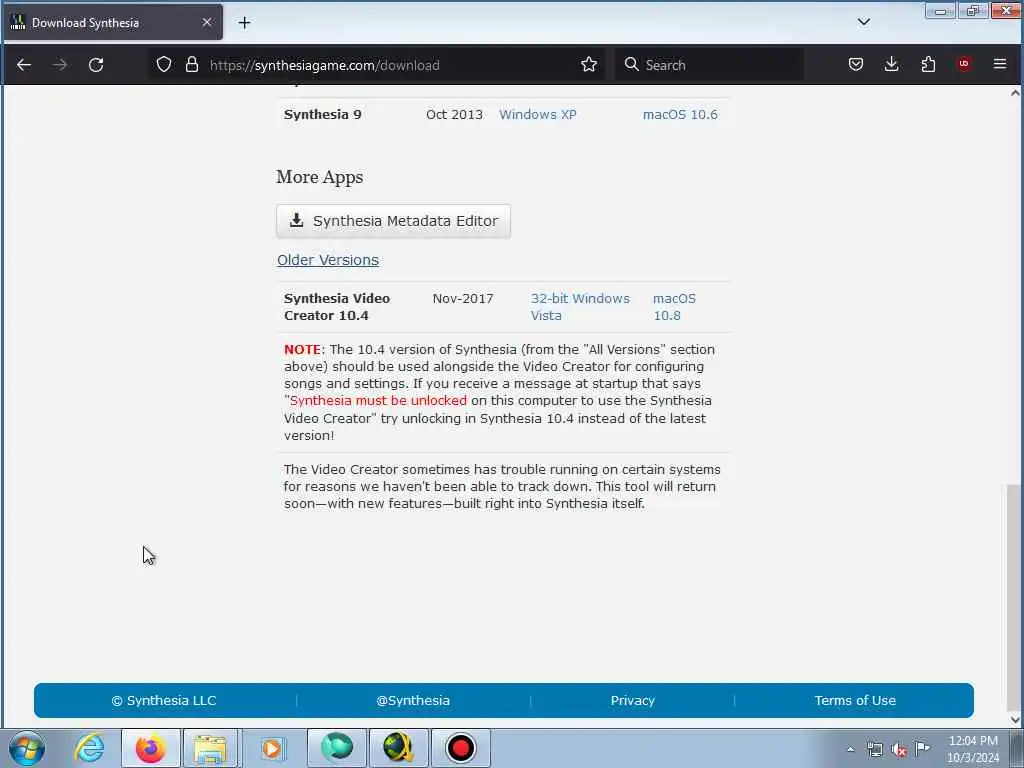This screenshot has width=1024, height=768.
Task: Bookmark this page with the star
Action: 588,64
